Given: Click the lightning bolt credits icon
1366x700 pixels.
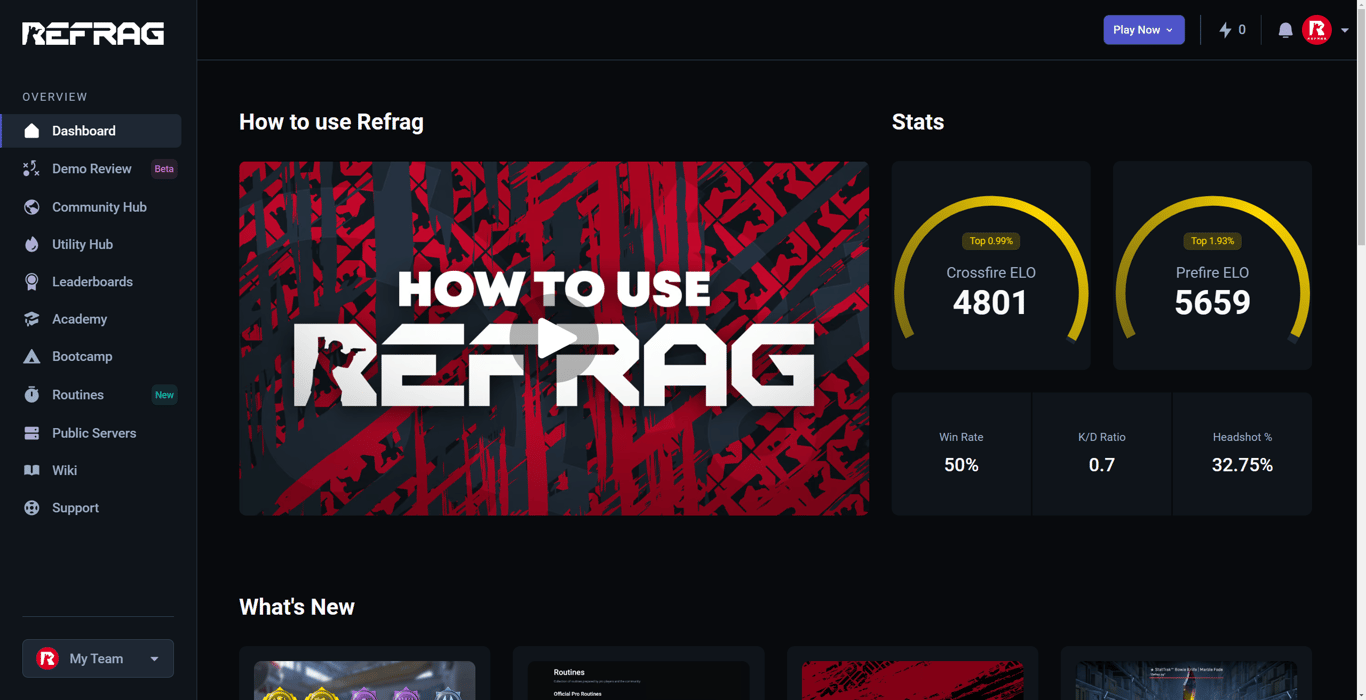Looking at the screenshot, I should tap(1225, 30).
